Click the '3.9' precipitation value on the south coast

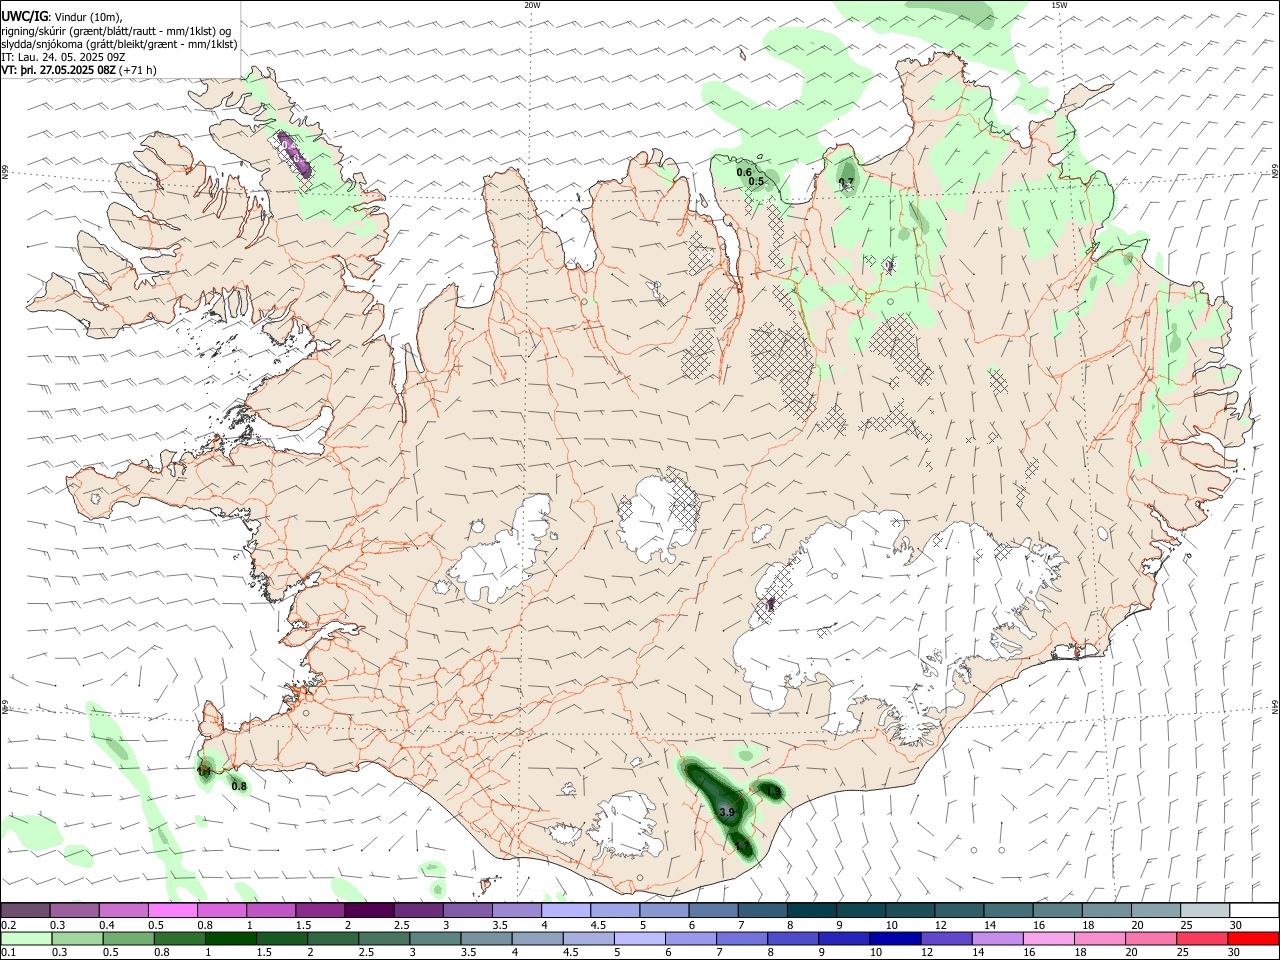coord(727,813)
